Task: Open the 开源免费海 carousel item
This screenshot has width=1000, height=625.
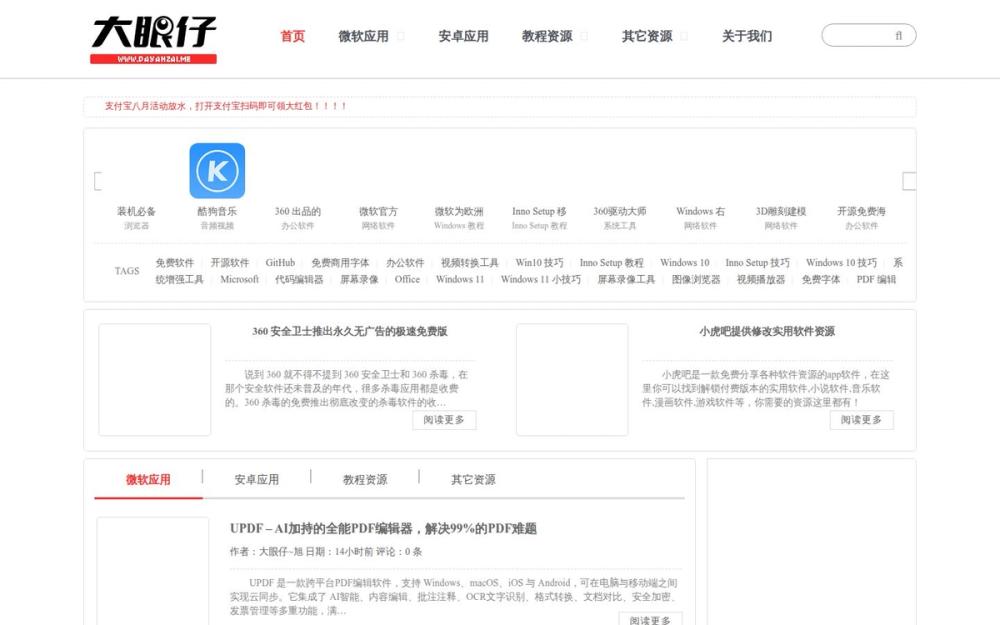Action: click(x=862, y=211)
